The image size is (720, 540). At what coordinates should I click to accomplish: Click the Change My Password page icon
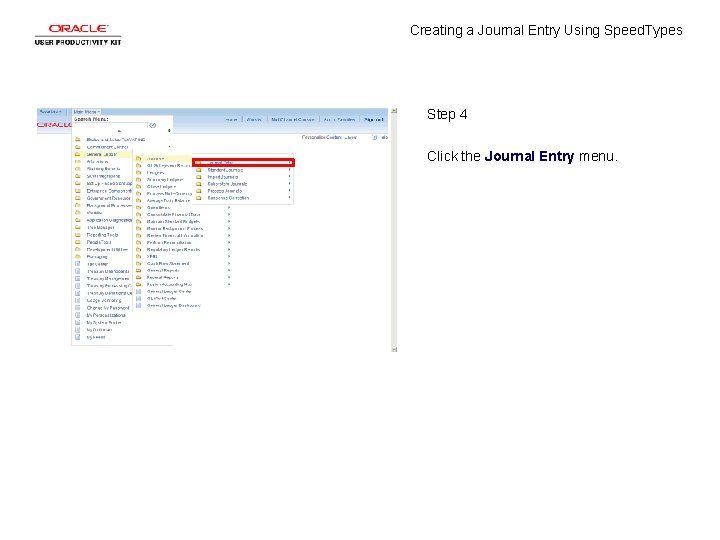78,308
